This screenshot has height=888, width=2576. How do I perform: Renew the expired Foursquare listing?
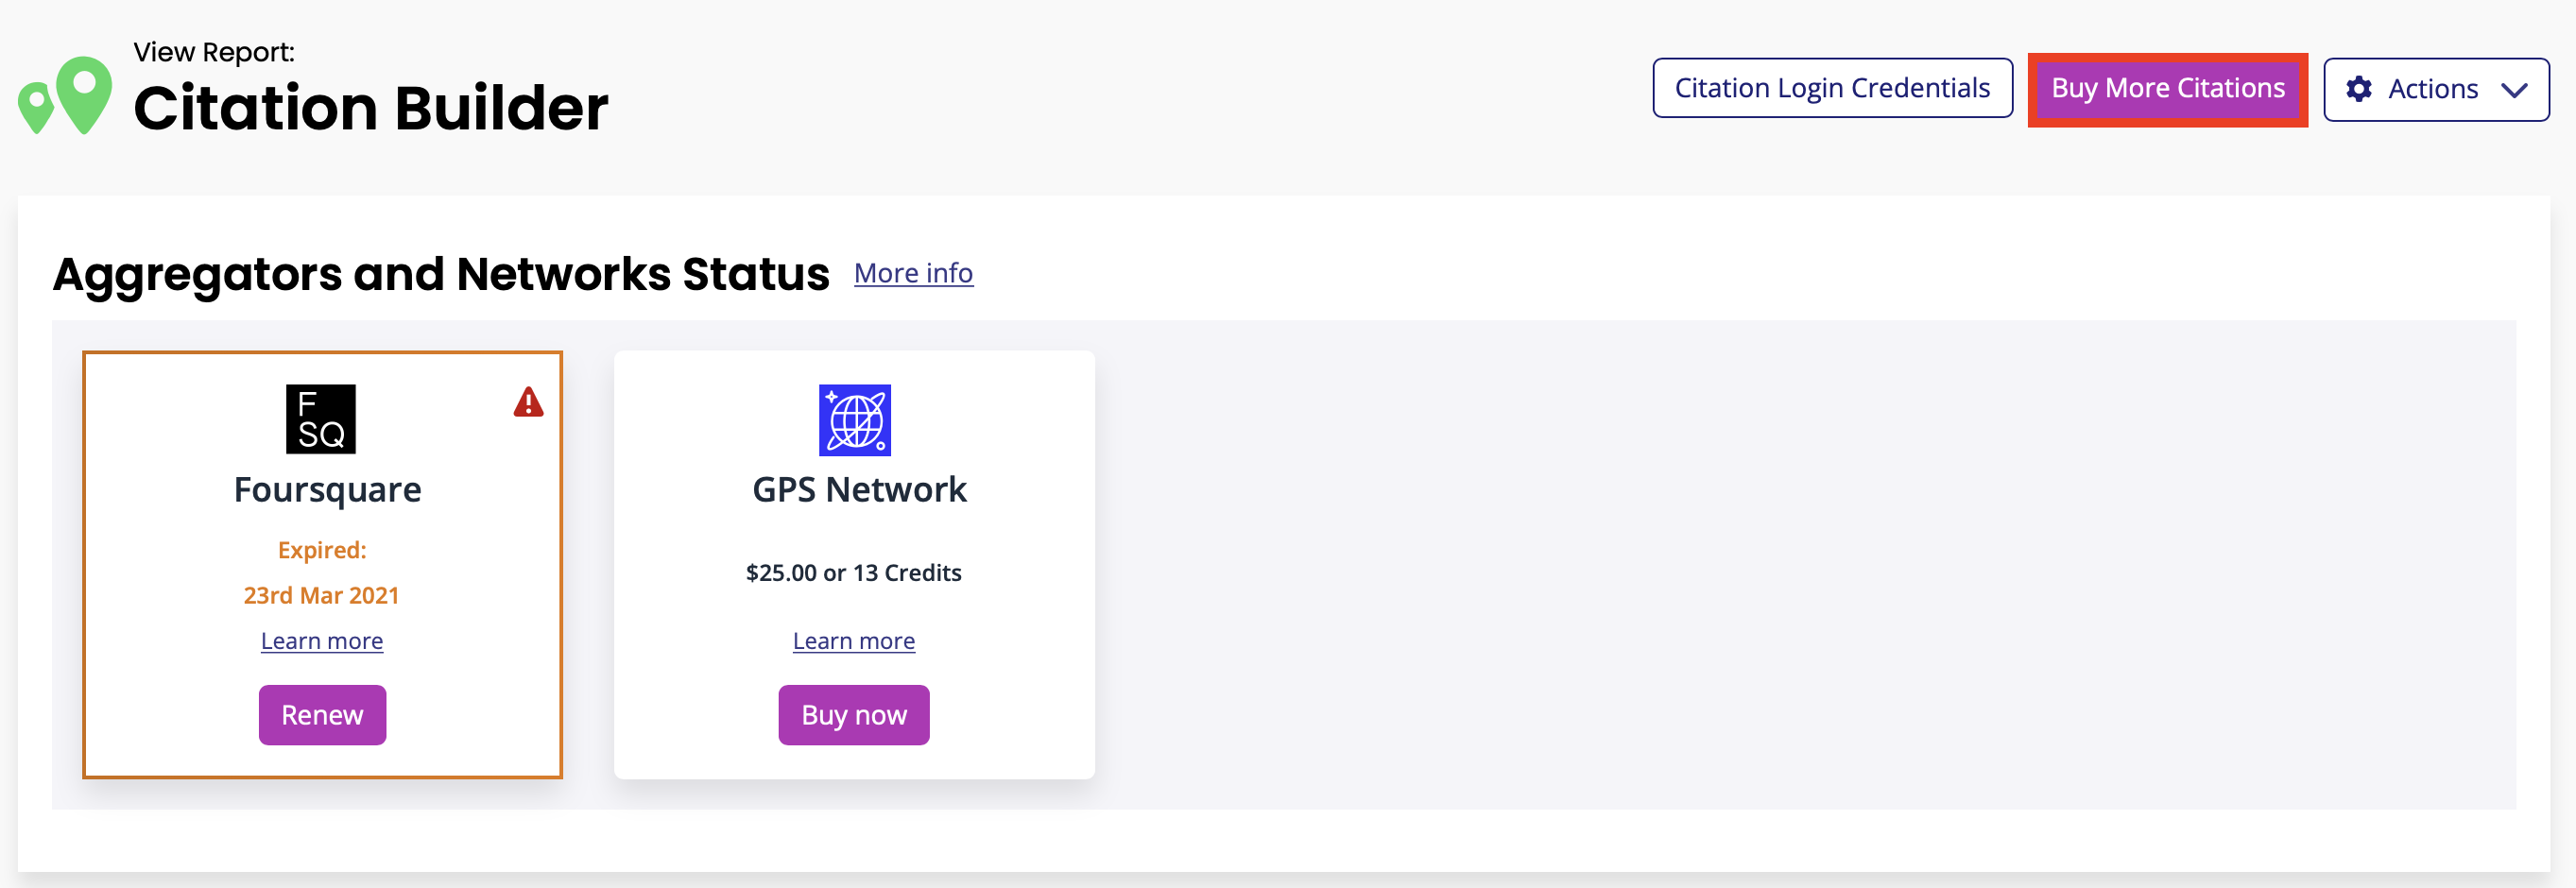point(322,715)
